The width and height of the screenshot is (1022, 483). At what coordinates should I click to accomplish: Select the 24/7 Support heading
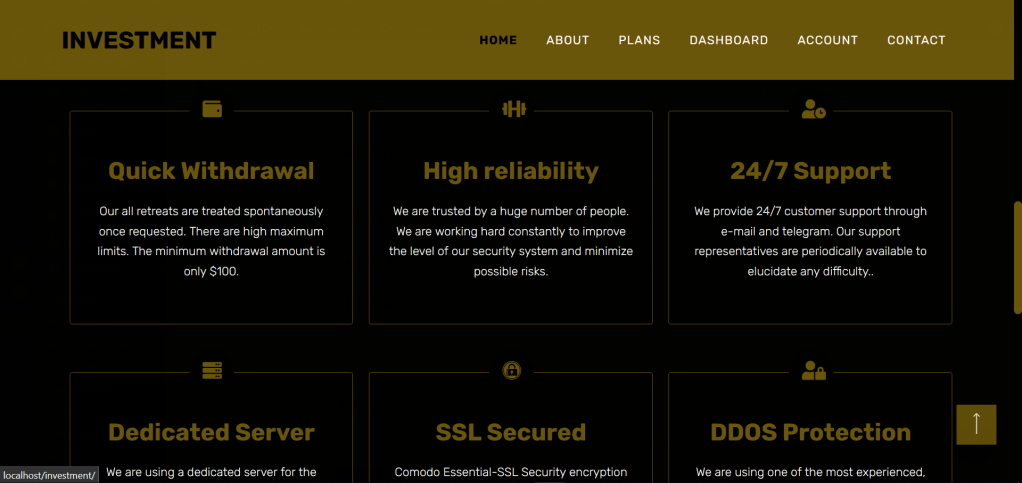click(810, 171)
